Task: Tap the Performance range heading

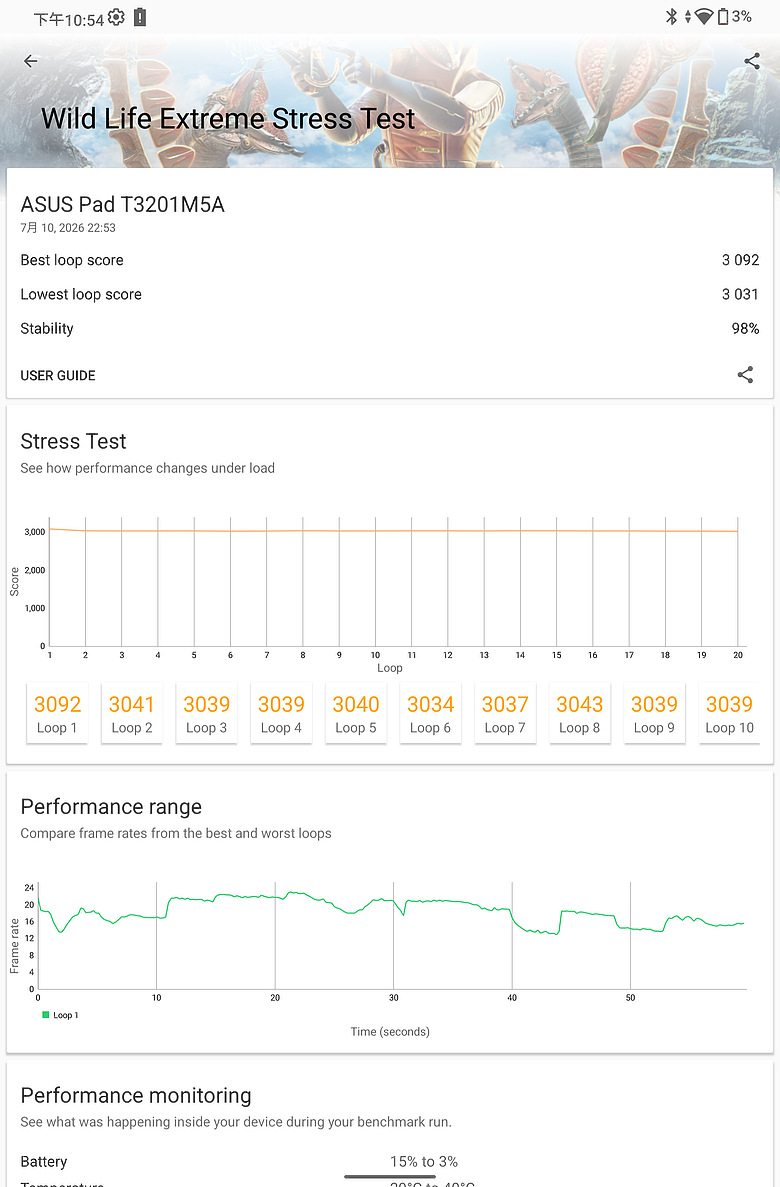Action: pyautogui.click(x=111, y=807)
